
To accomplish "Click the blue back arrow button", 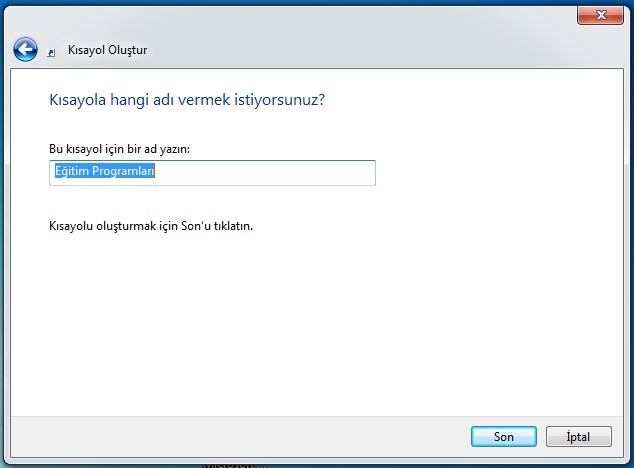I will (x=25, y=49).
